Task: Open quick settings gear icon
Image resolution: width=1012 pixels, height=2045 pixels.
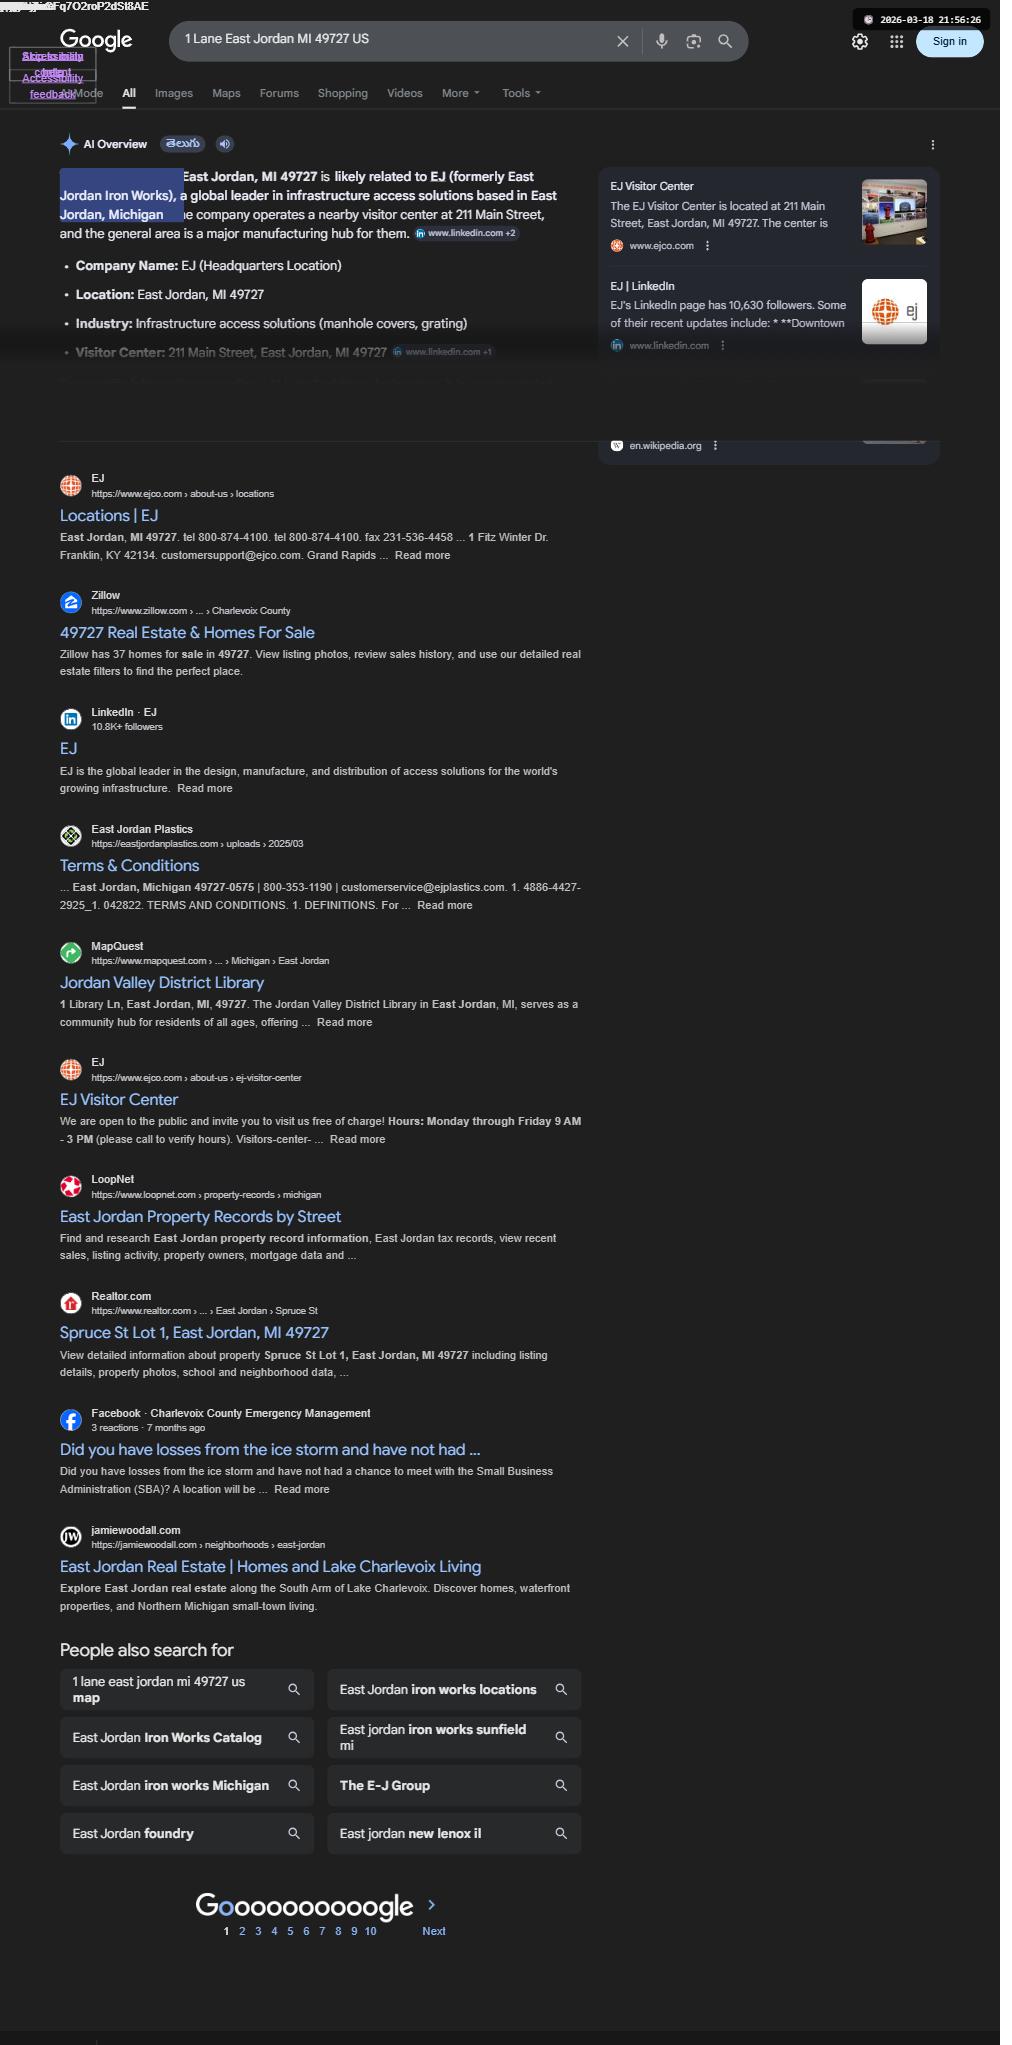Action: pyautogui.click(x=860, y=42)
